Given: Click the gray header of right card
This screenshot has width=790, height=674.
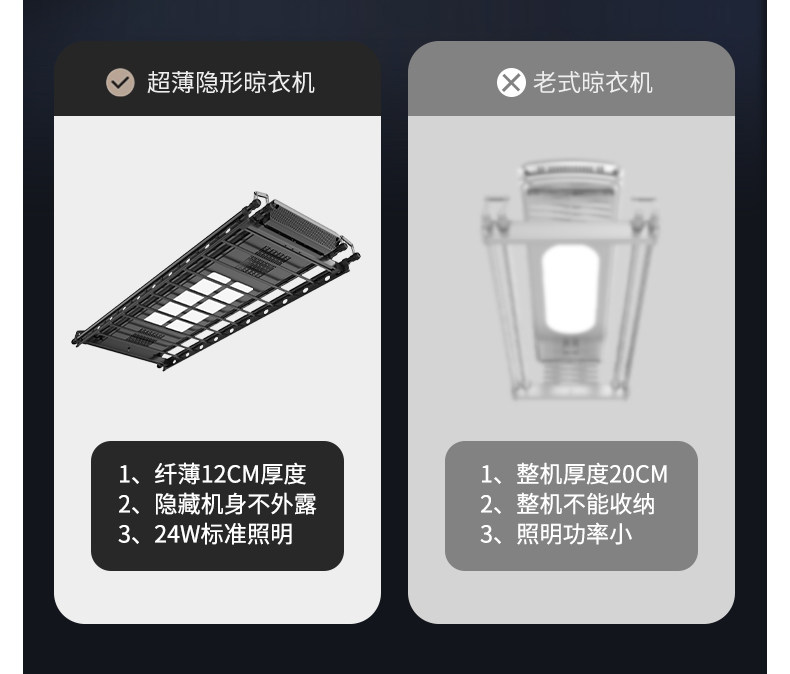Looking at the screenshot, I should pyautogui.click(x=571, y=79).
